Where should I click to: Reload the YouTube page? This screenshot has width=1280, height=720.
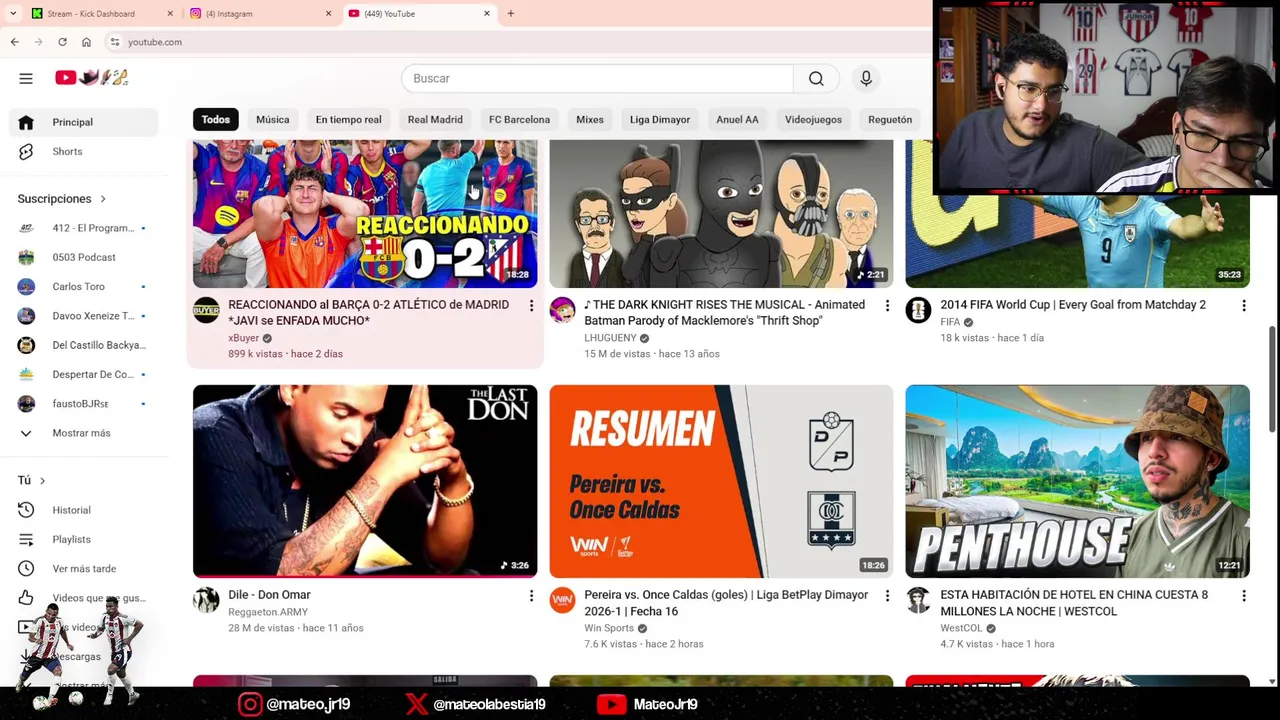(x=62, y=42)
